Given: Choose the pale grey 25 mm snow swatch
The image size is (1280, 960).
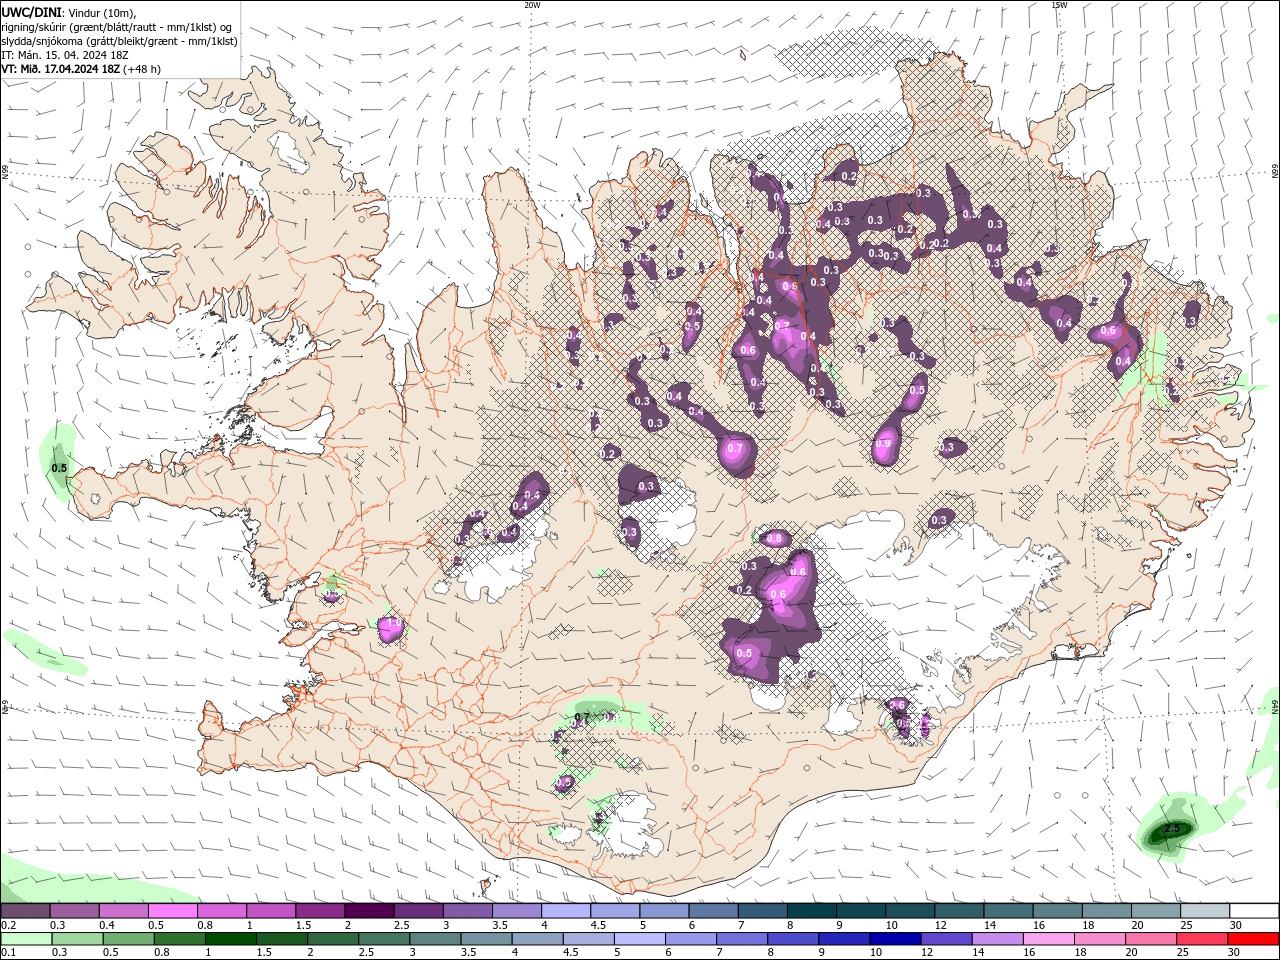Looking at the screenshot, I should coord(1205,911).
